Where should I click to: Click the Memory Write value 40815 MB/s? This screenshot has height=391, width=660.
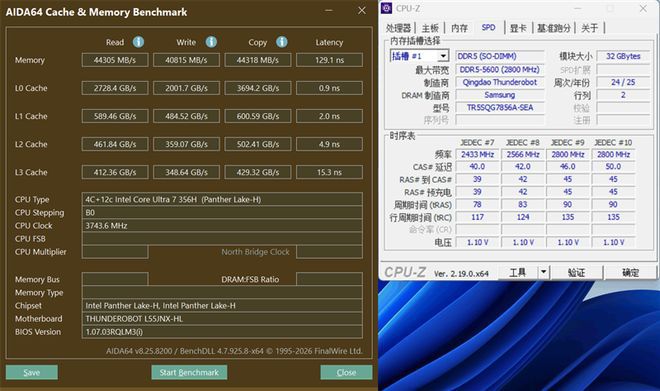coord(186,60)
